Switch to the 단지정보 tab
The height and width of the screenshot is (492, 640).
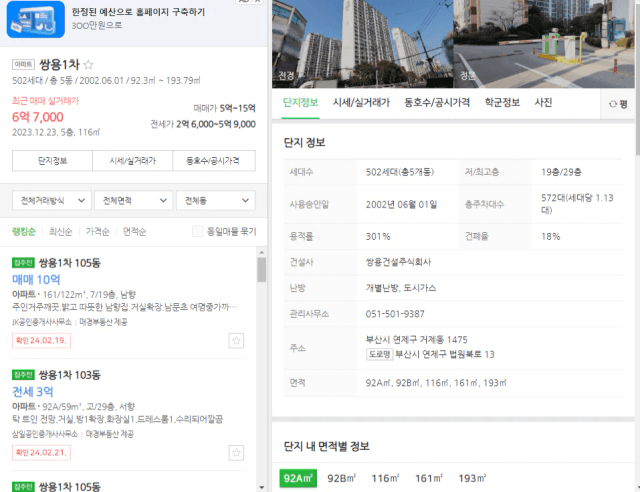(x=300, y=102)
